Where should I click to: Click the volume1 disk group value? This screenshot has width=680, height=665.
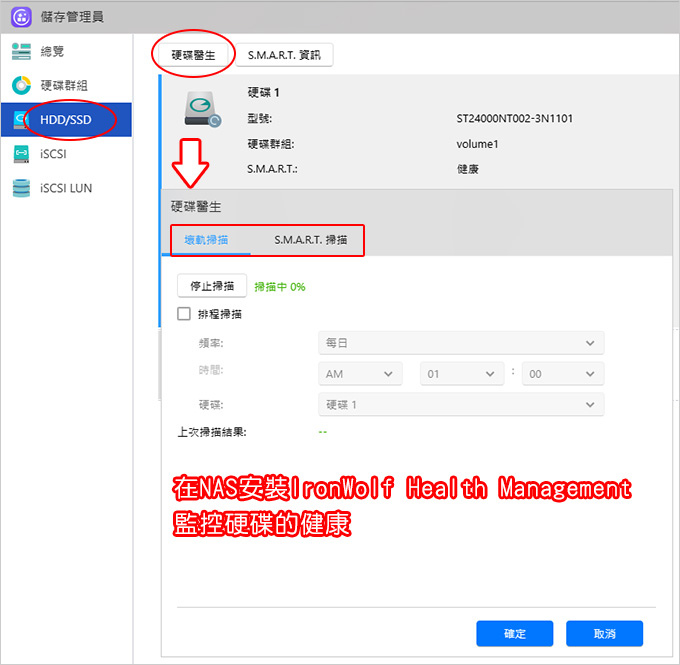pos(477,144)
